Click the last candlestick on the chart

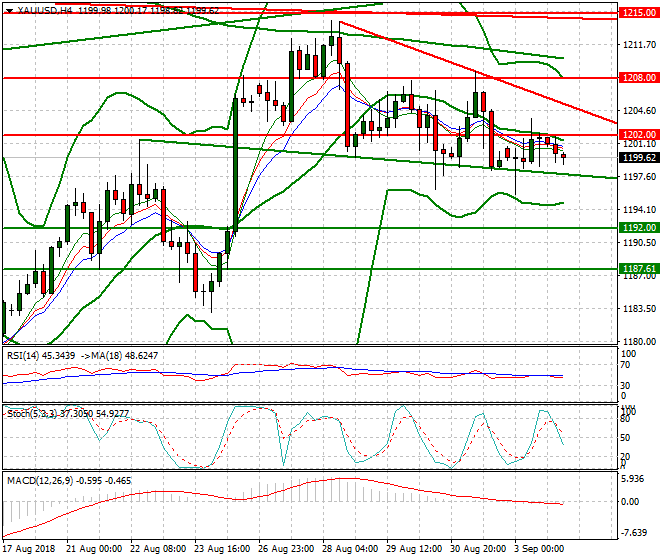564,156
